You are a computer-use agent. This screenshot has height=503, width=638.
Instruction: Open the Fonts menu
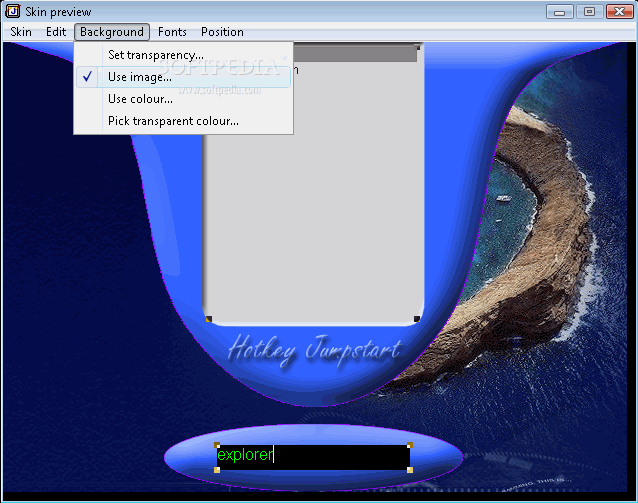[172, 32]
